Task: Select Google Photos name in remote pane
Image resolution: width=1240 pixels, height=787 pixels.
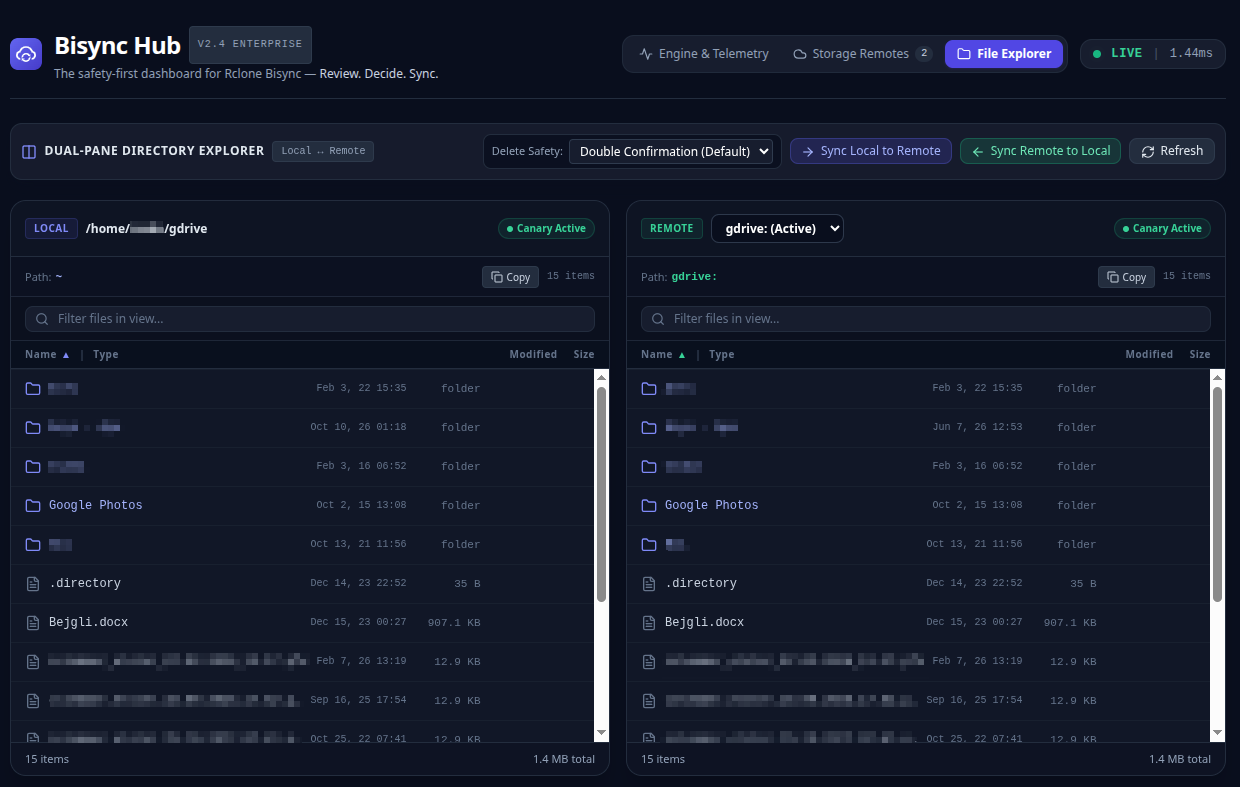Action: click(712, 505)
